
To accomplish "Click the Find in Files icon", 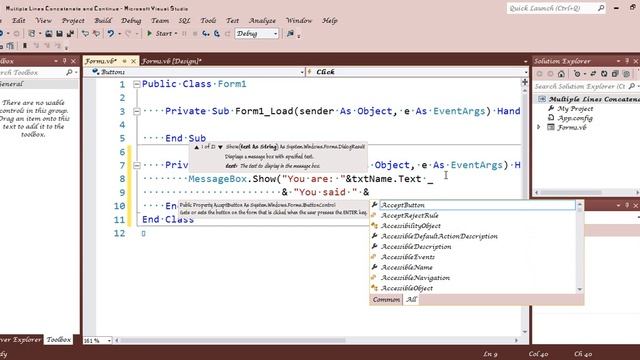I will (290, 33).
